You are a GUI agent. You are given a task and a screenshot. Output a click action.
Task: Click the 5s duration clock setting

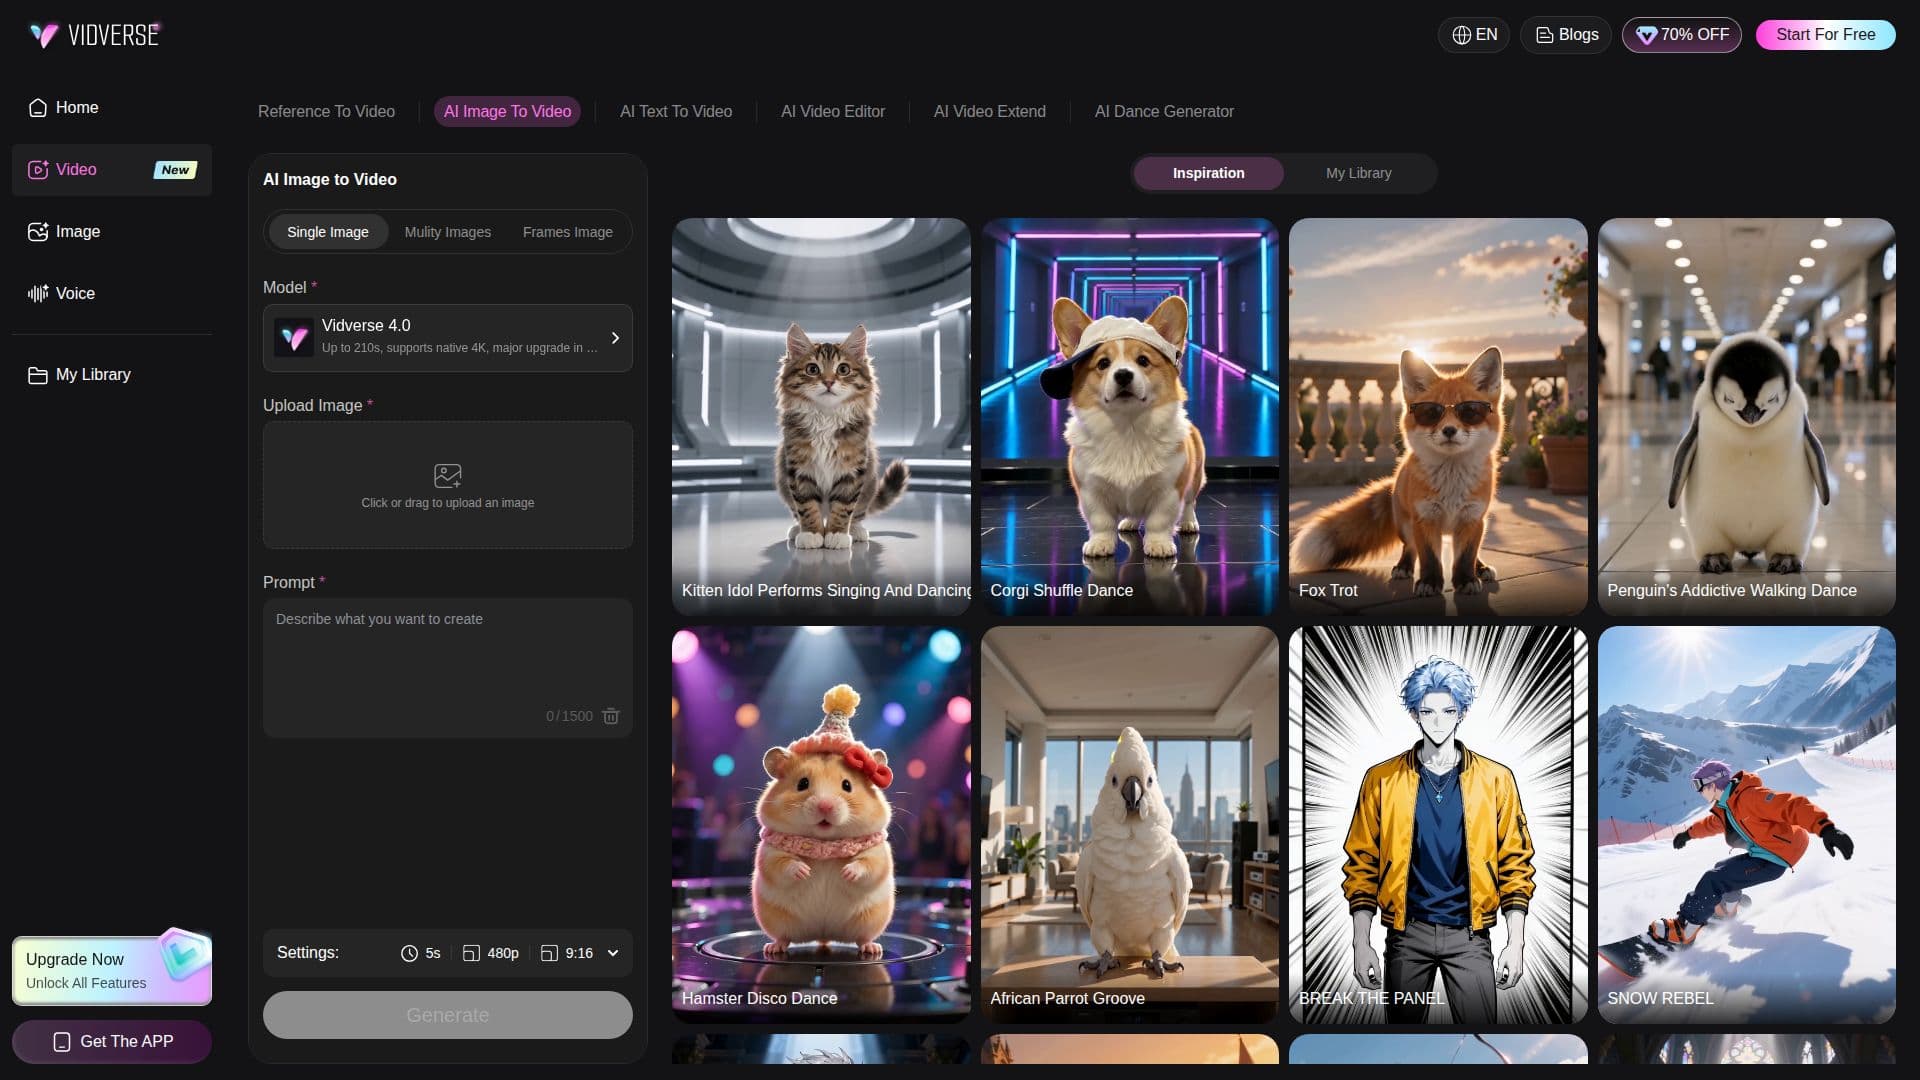[421, 953]
